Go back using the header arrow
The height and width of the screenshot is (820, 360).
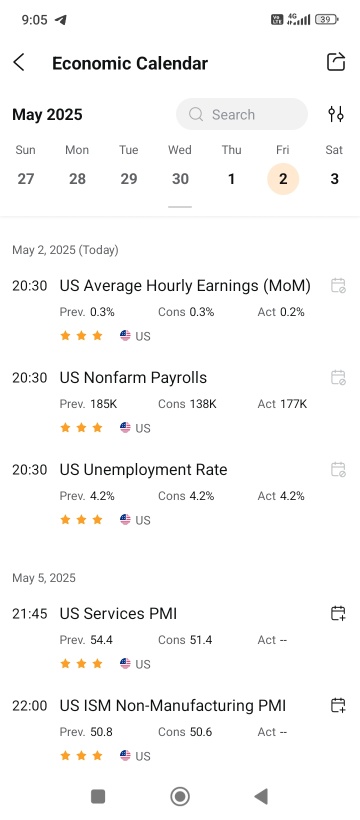pyautogui.click(x=19, y=63)
